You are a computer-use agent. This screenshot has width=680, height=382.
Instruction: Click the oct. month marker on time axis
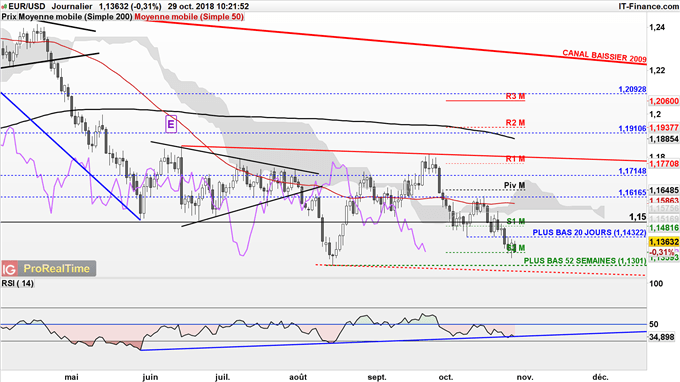point(445,377)
